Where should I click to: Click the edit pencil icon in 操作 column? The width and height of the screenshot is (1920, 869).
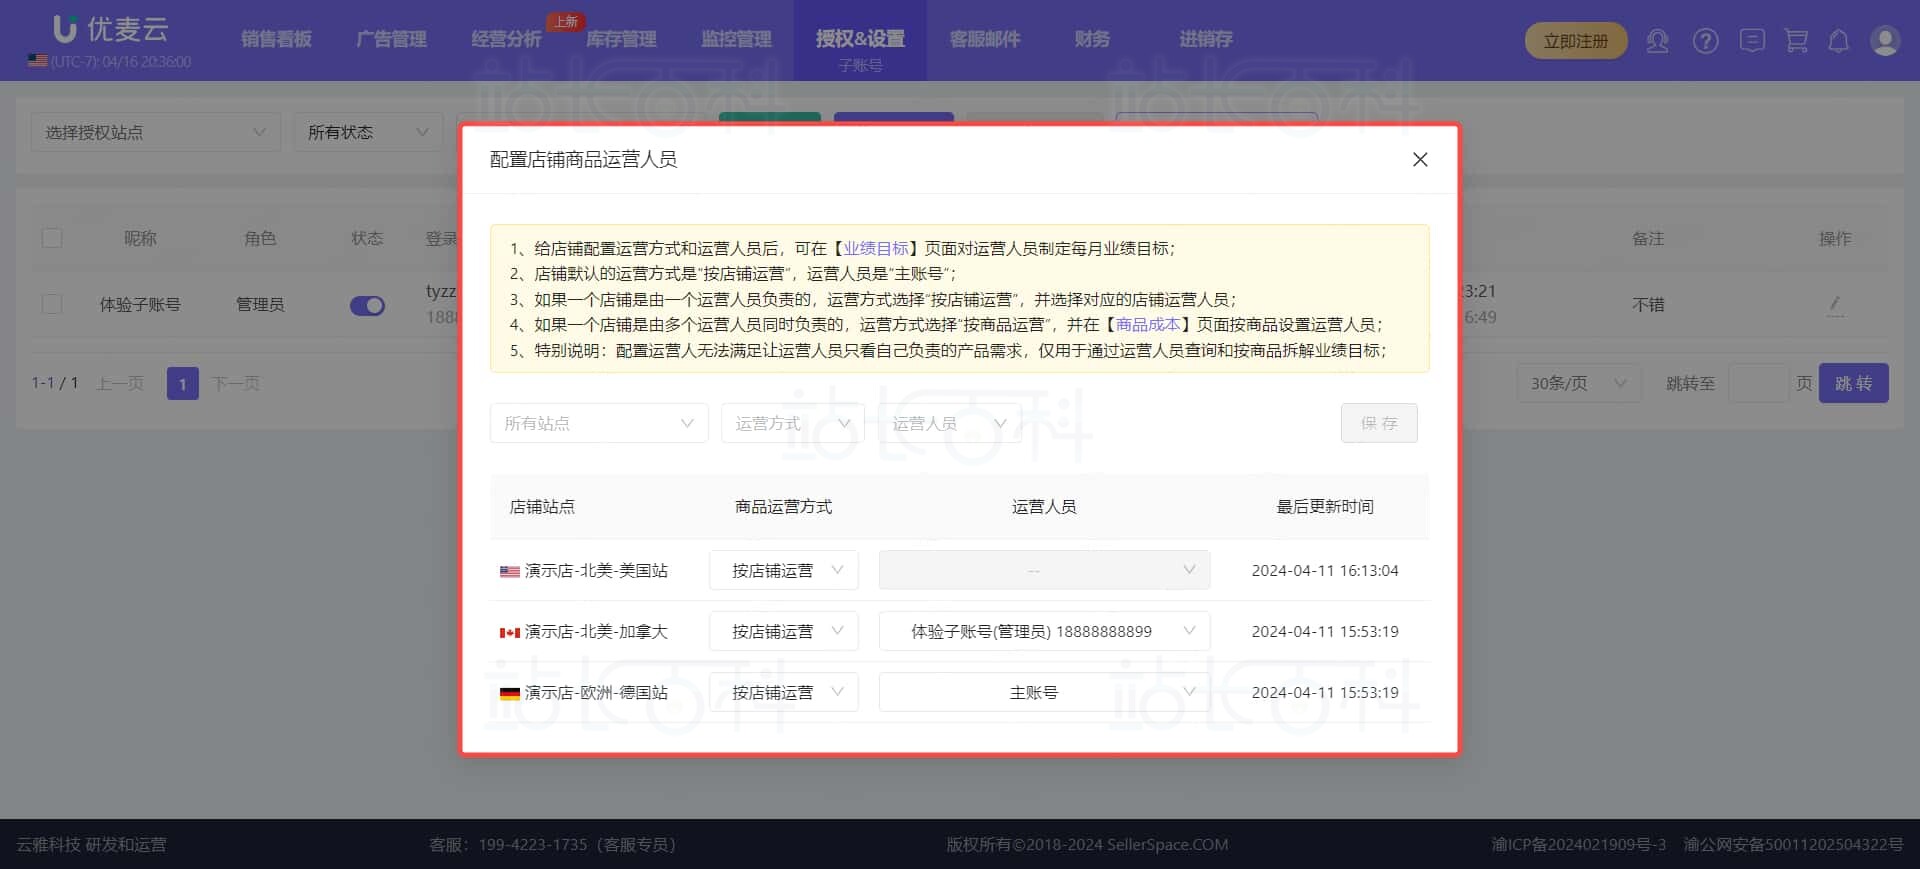pos(1834,304)
